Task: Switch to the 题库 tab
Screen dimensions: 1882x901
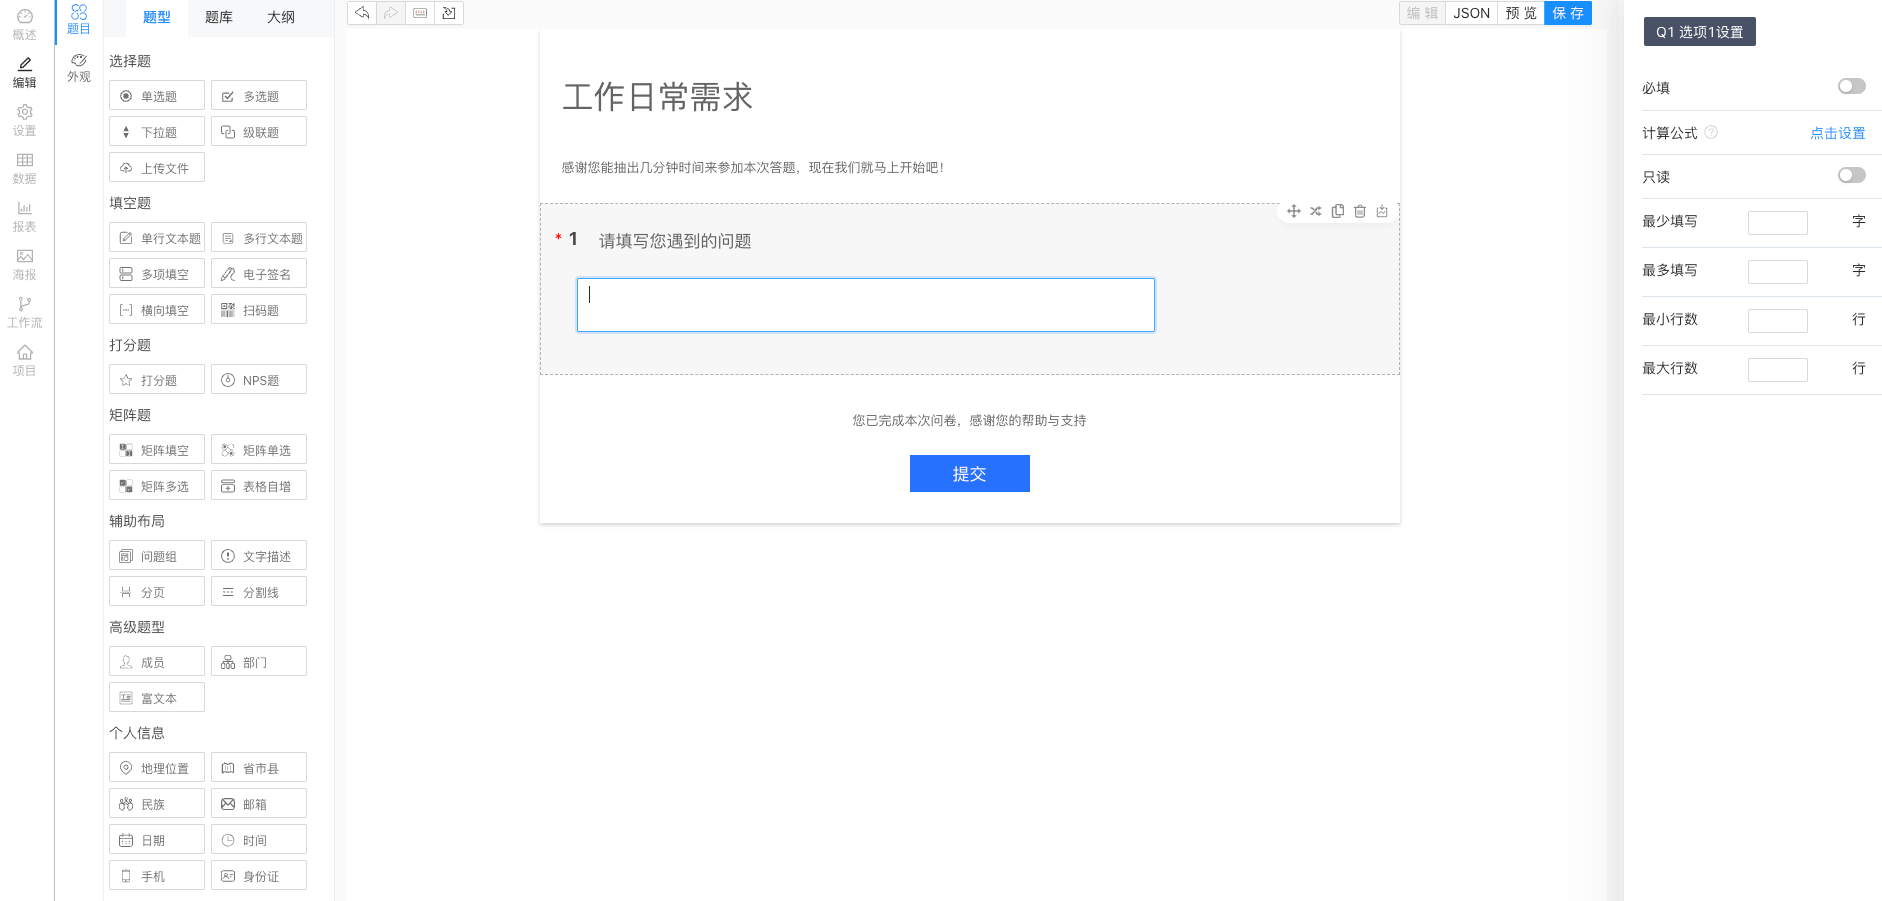Action: tap(218, 17)
